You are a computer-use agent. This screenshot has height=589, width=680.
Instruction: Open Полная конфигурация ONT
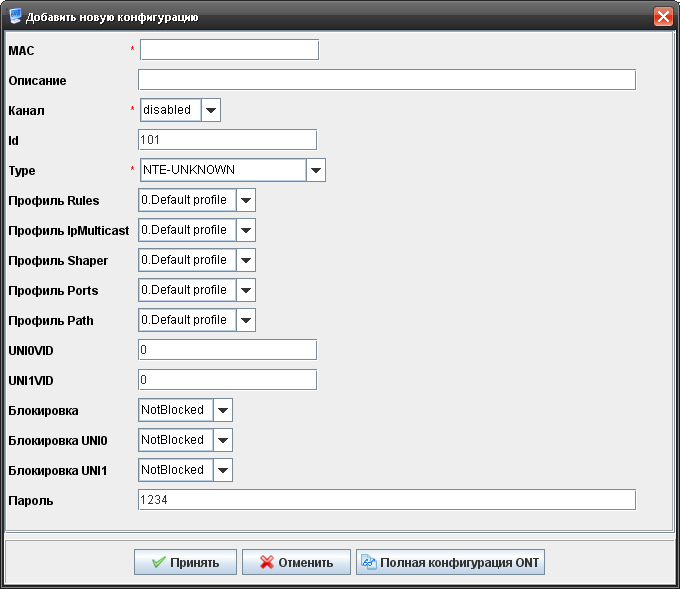pos(450,562)
